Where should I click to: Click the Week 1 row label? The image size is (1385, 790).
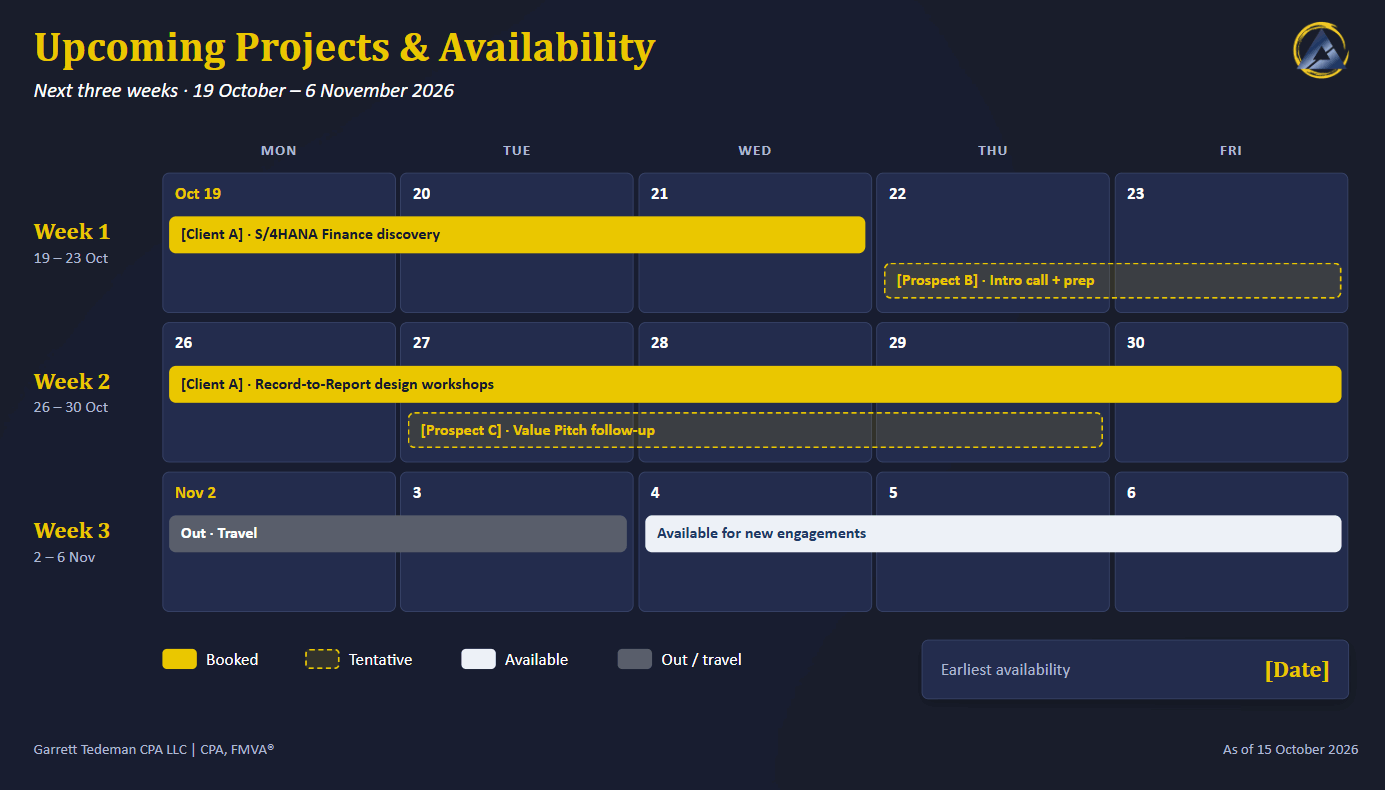[x=72, y=232]
